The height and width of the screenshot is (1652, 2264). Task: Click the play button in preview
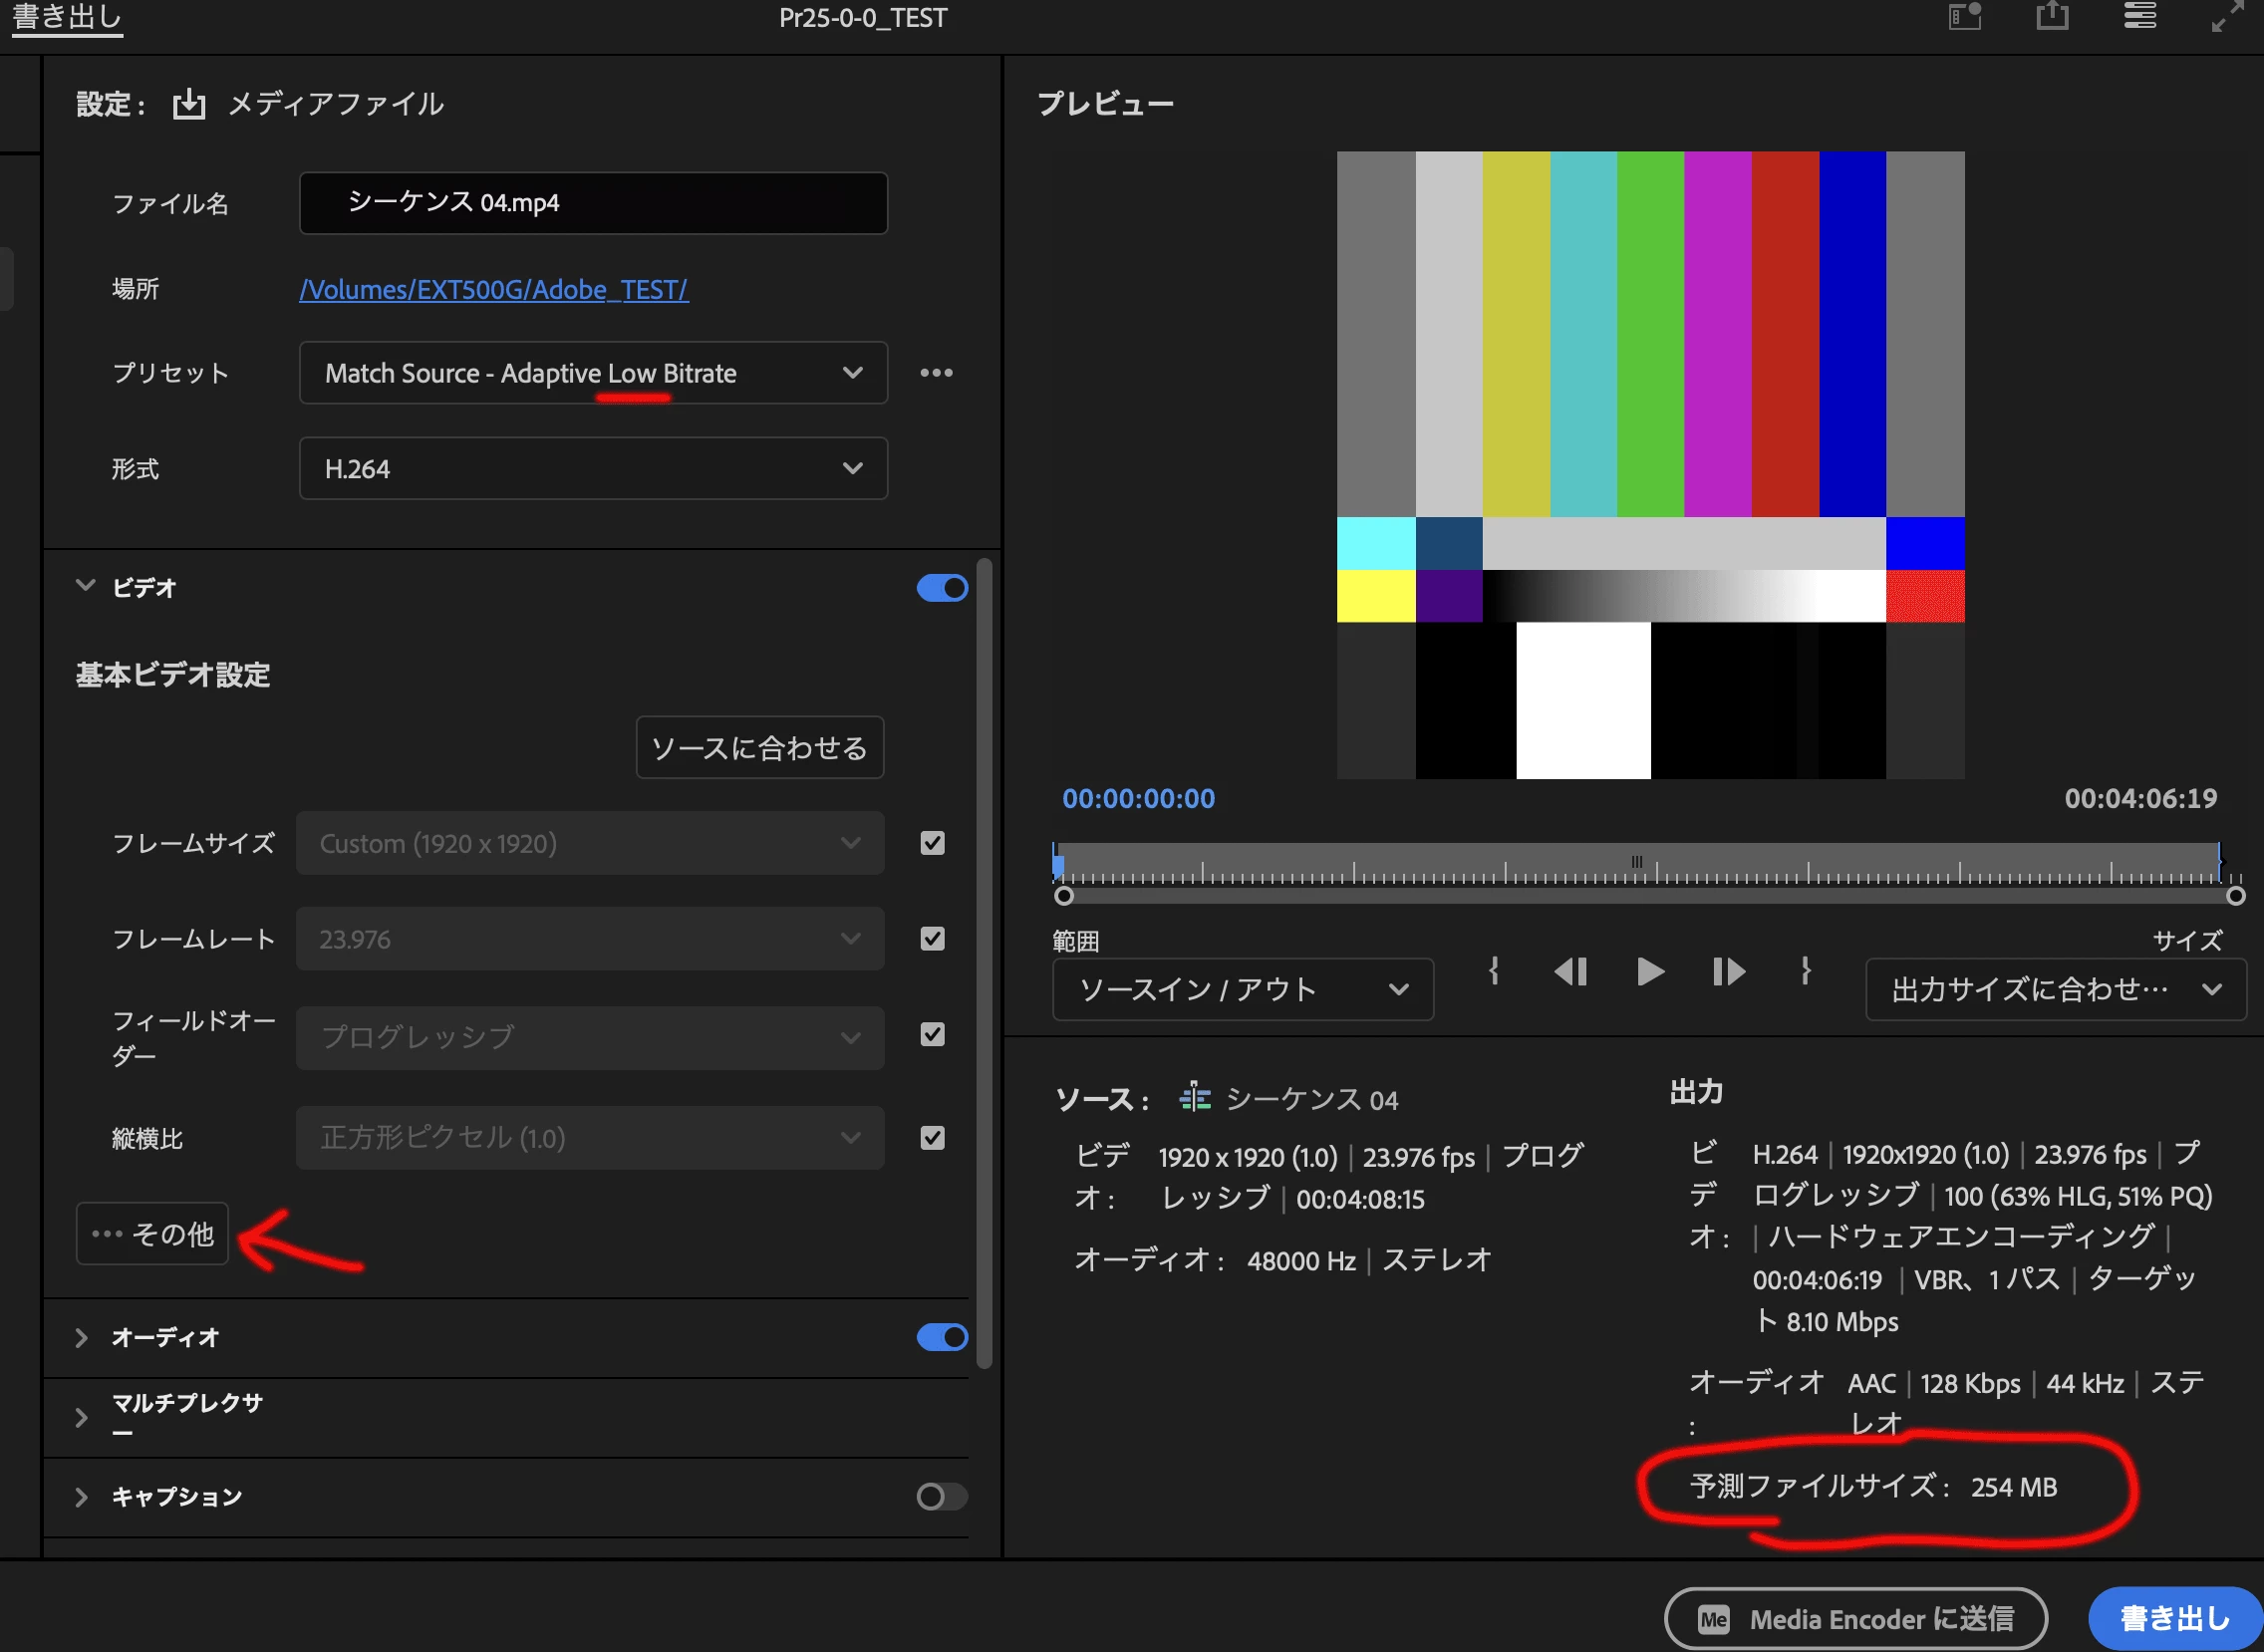(1650, 971)
